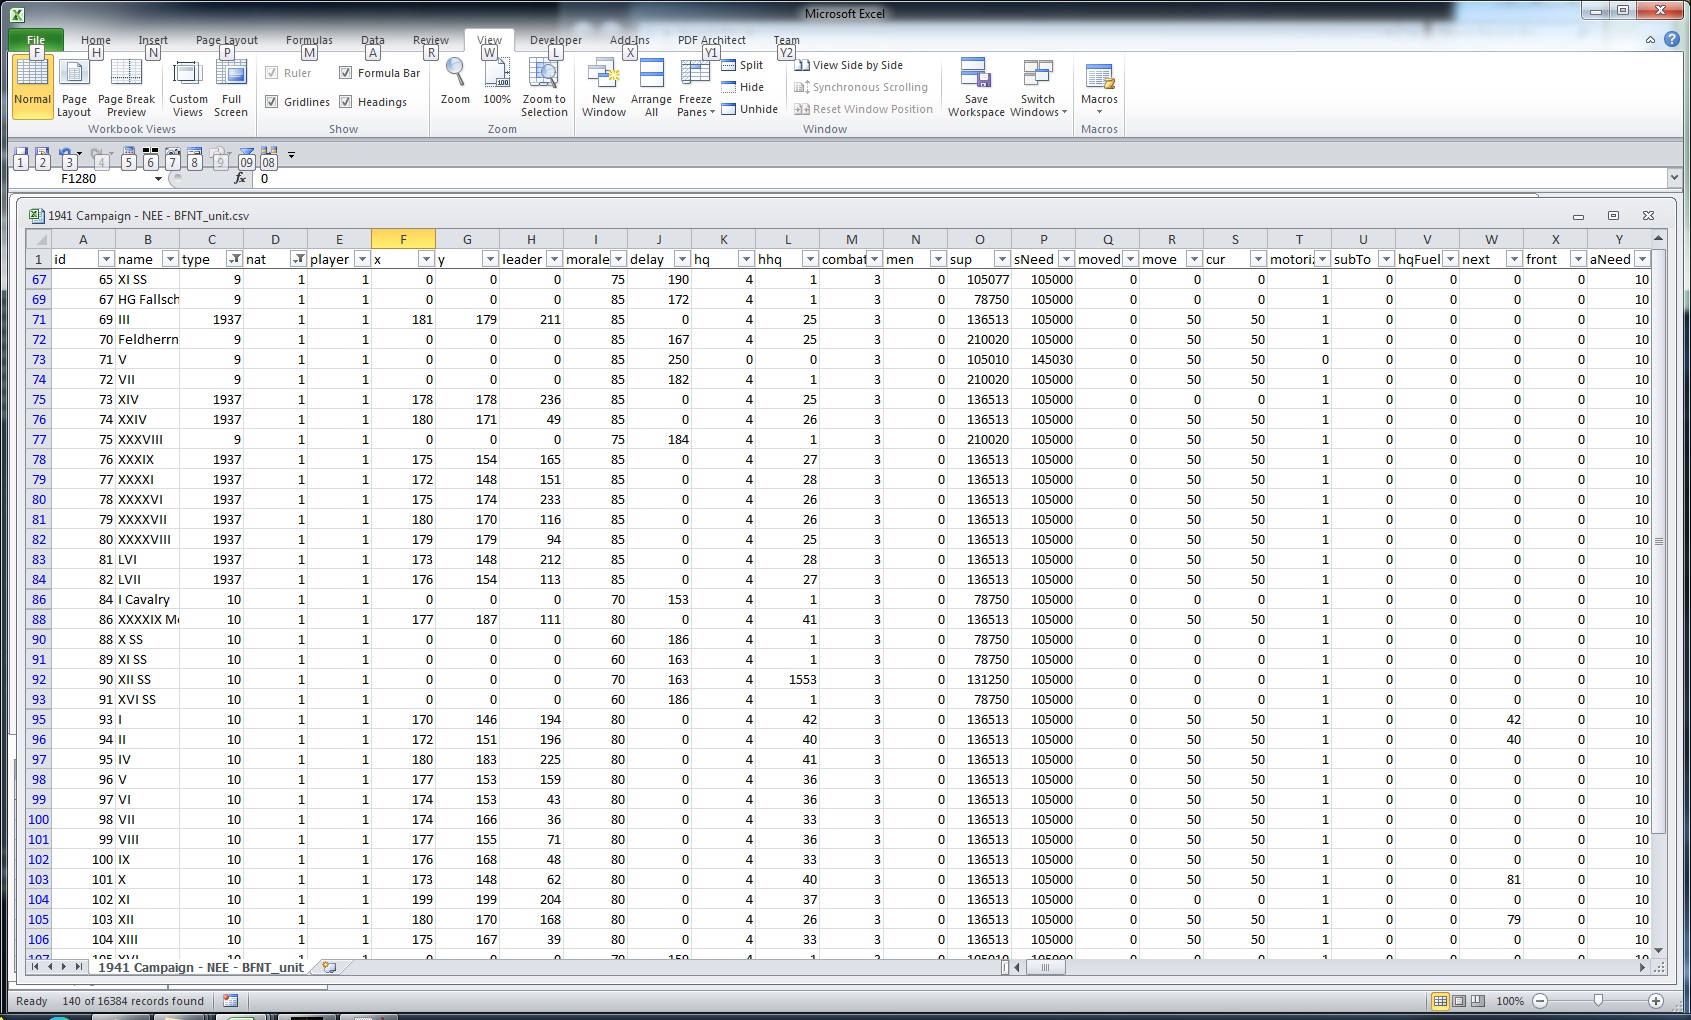Open Page Layout view from Workbook Views
This screenshot has height=1020, width=1691.
74,87
